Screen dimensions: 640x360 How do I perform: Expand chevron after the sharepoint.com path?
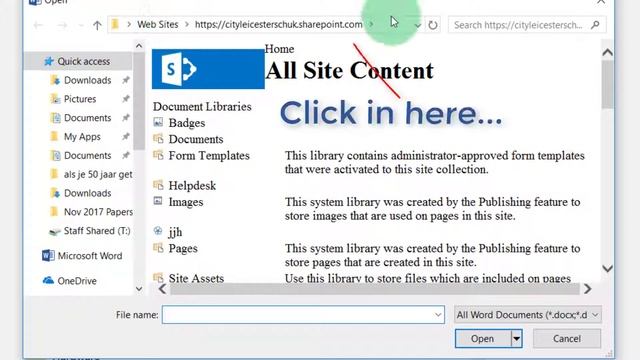371,24
